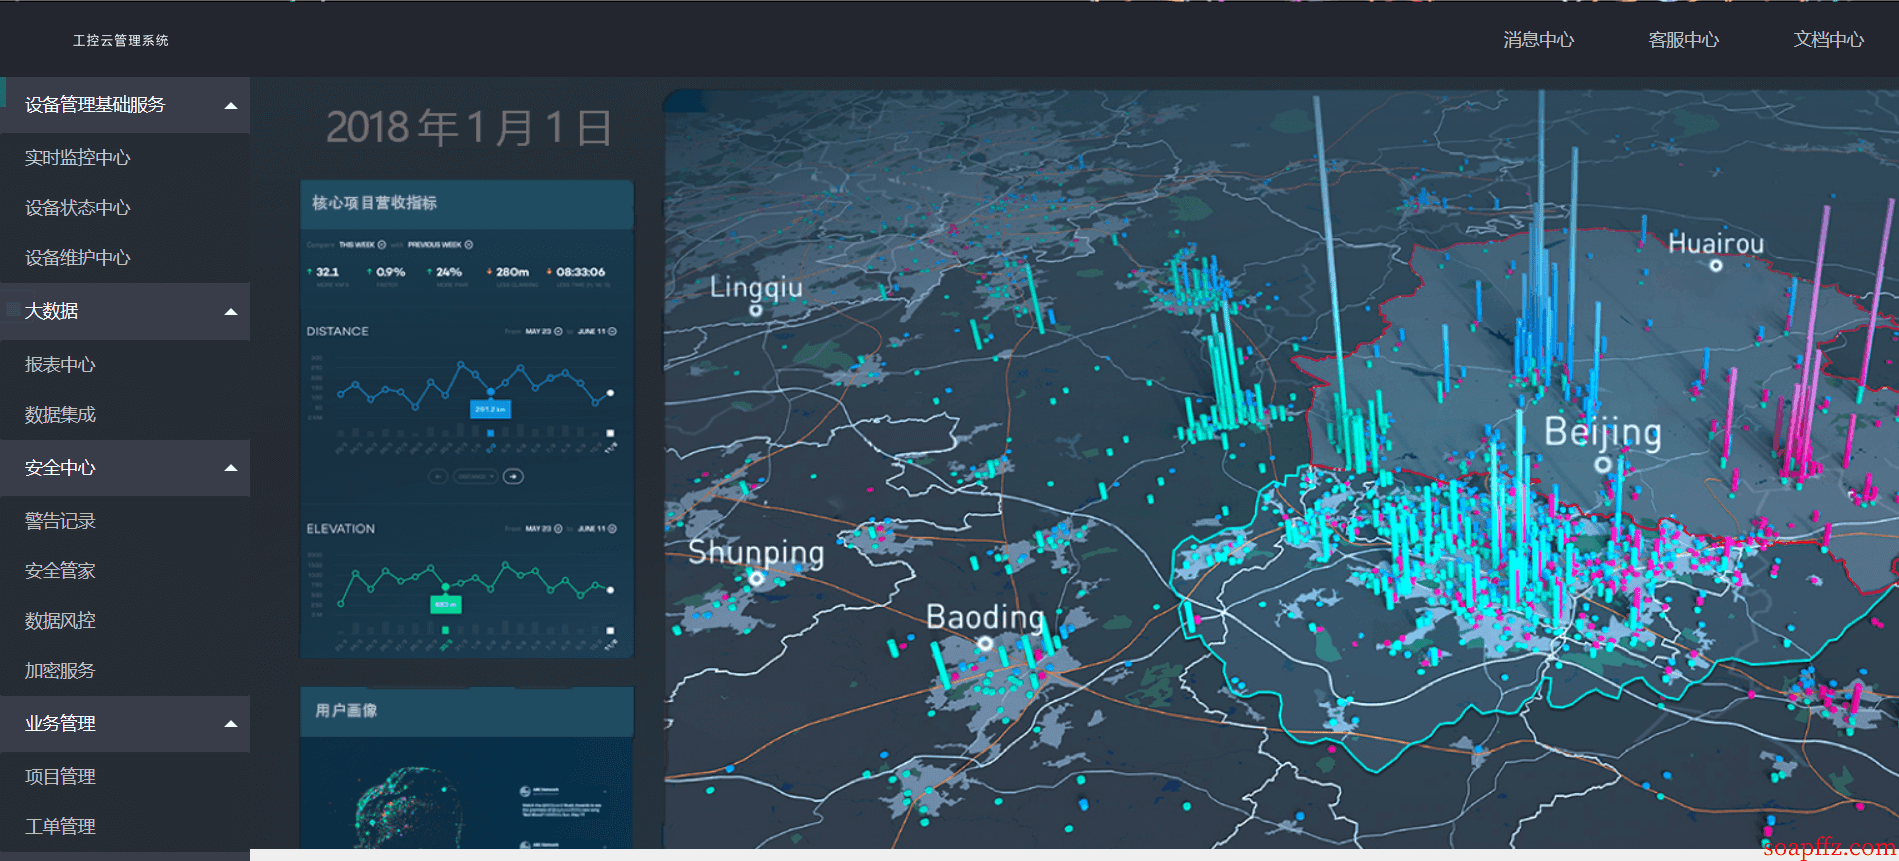Select the green highlighted ELEVATION data point
This screenshot has height=861, width=1899.
[x=445, y=587]
